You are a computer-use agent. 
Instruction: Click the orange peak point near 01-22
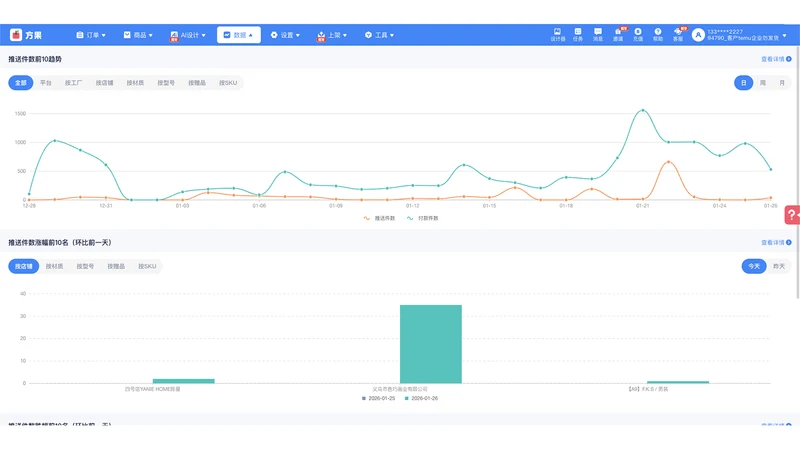click(668, 162)
